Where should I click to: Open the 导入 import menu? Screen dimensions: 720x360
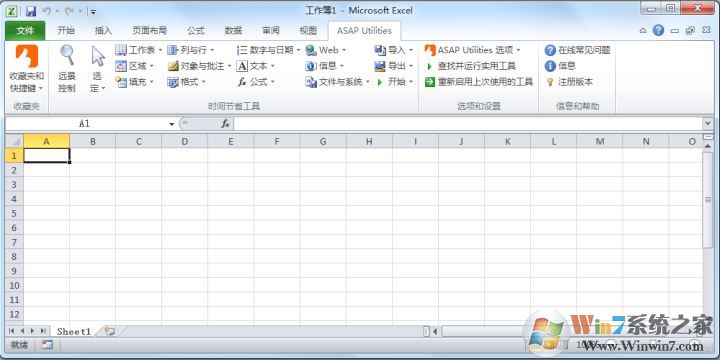[x=394, y=50]
